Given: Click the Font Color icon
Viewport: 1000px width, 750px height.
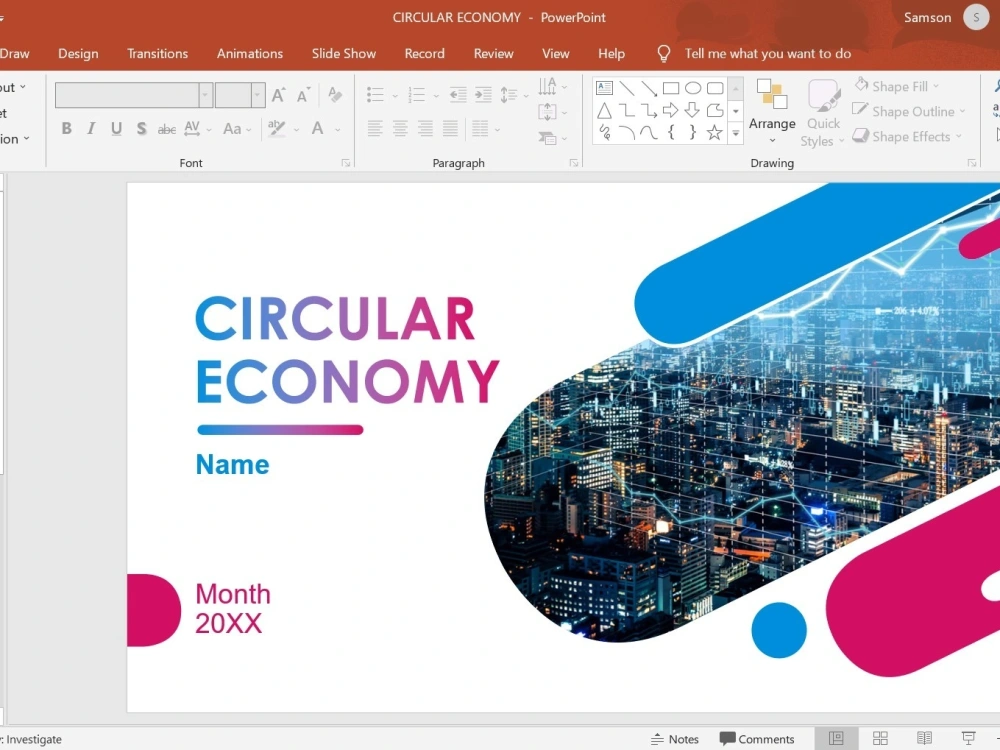Looking at the screenshot, I should tap(317, 128).
